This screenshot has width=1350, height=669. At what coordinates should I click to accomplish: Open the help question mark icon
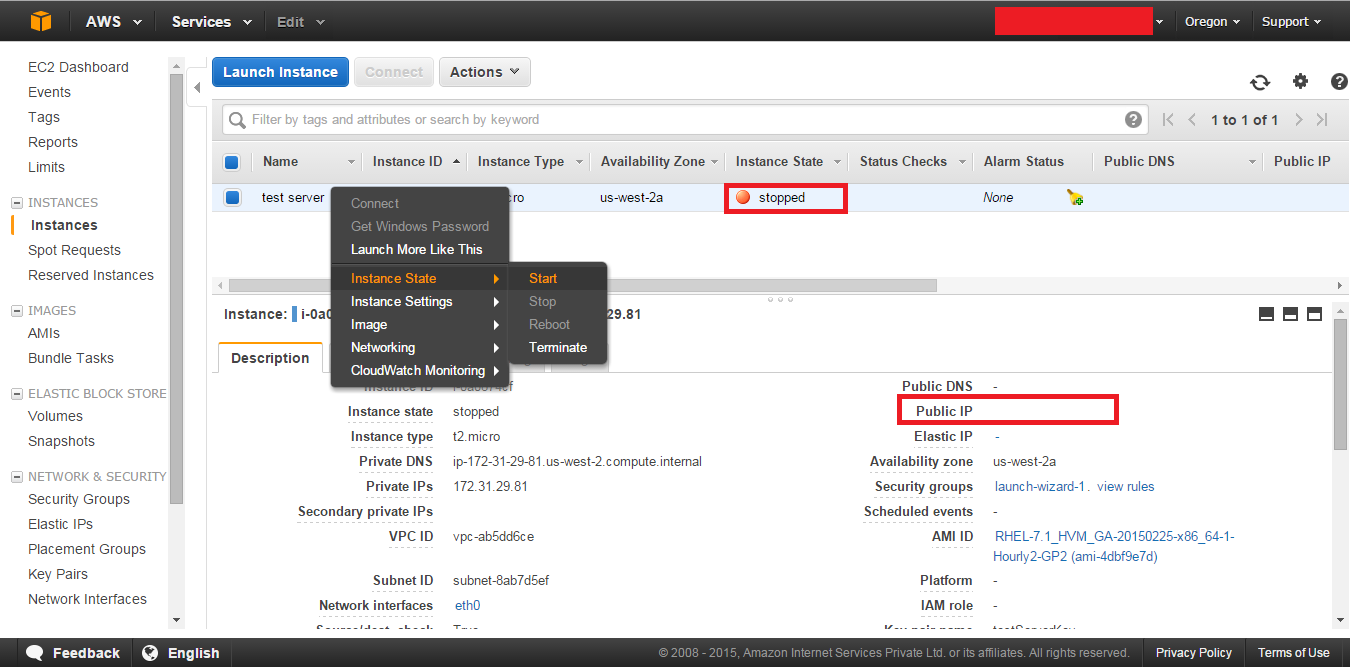click(x=1339, y=82)
